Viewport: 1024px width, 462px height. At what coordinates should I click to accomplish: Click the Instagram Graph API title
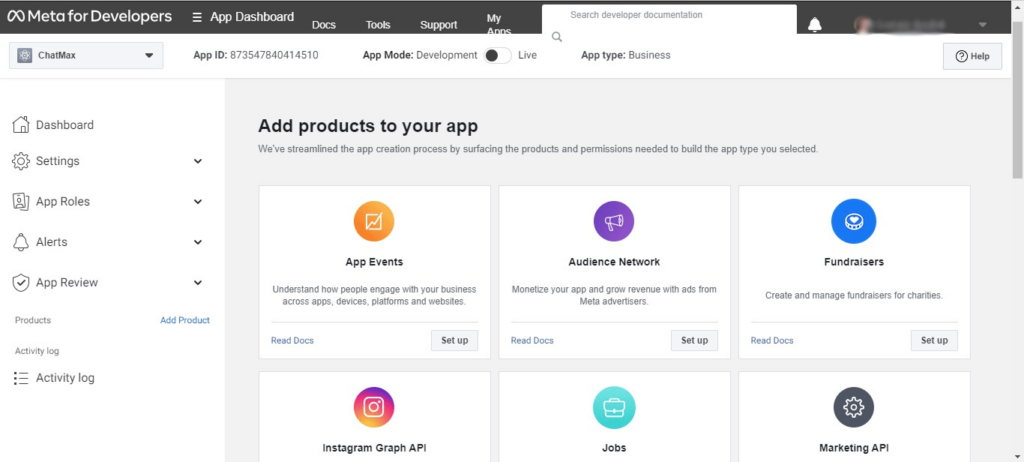coord(374,448)
